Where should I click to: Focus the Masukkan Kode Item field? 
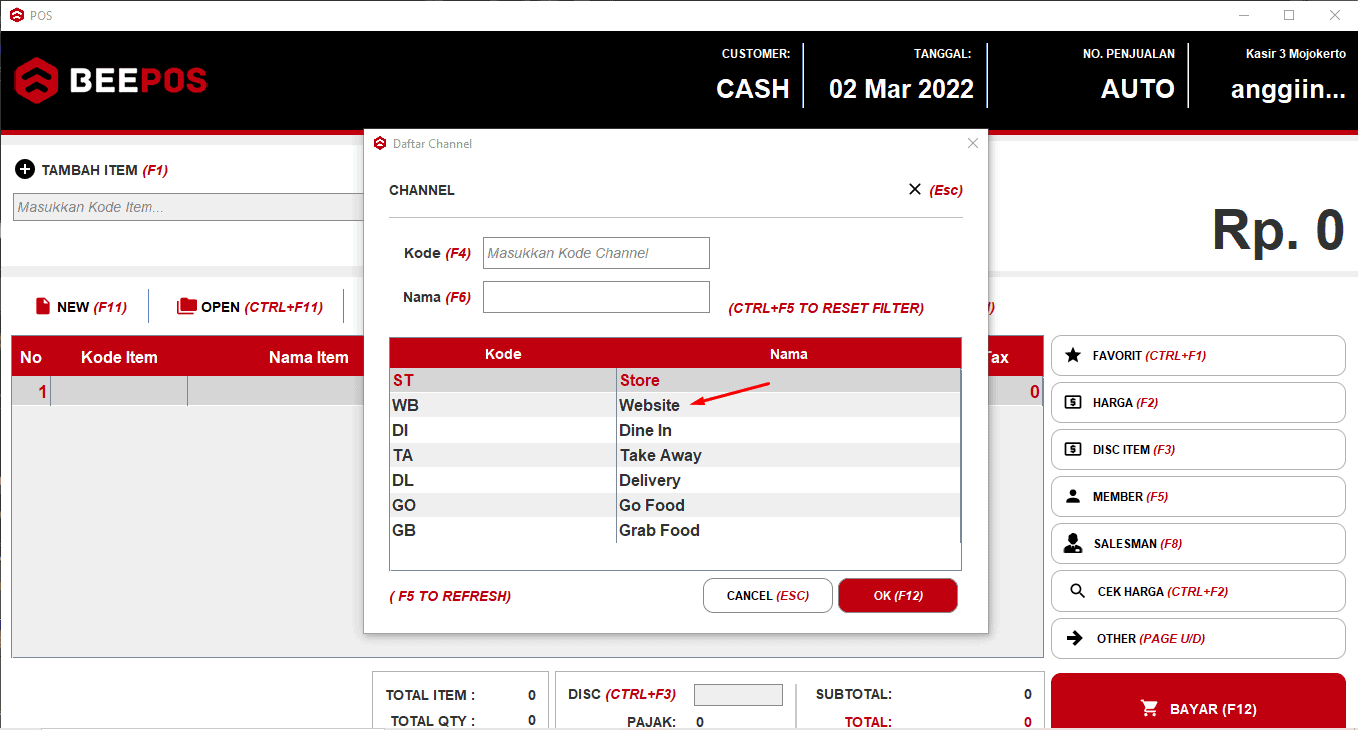(x=188, y=207)
